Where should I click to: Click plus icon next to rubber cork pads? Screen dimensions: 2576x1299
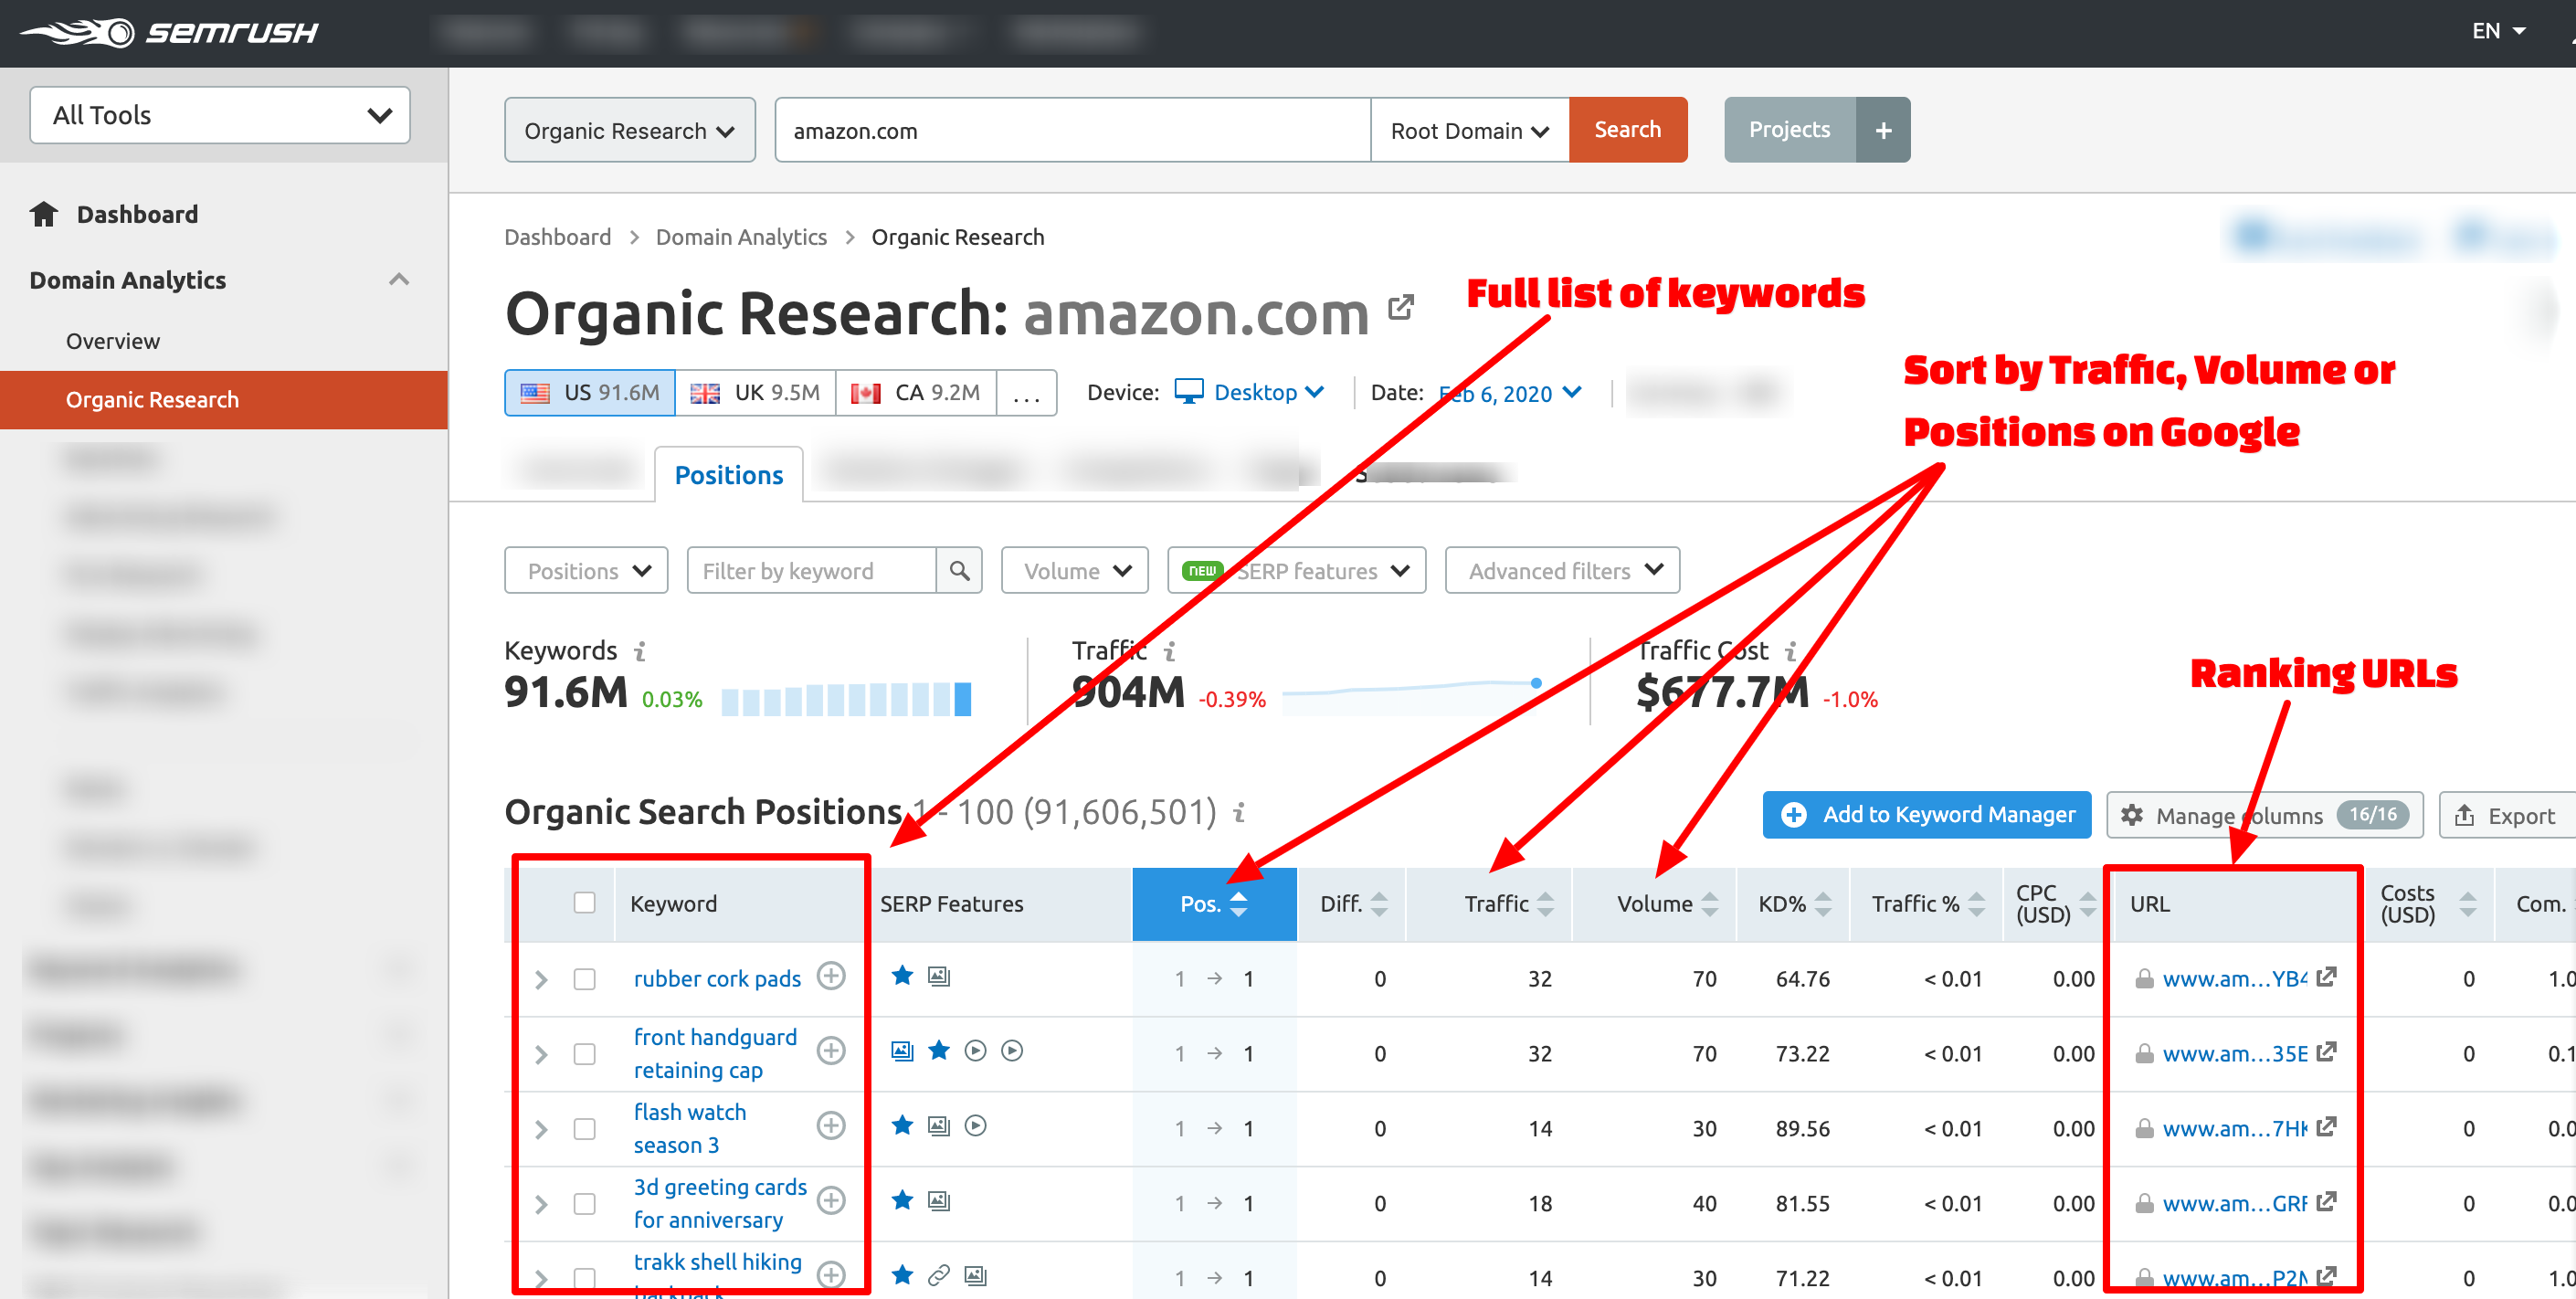click(830, 976)
